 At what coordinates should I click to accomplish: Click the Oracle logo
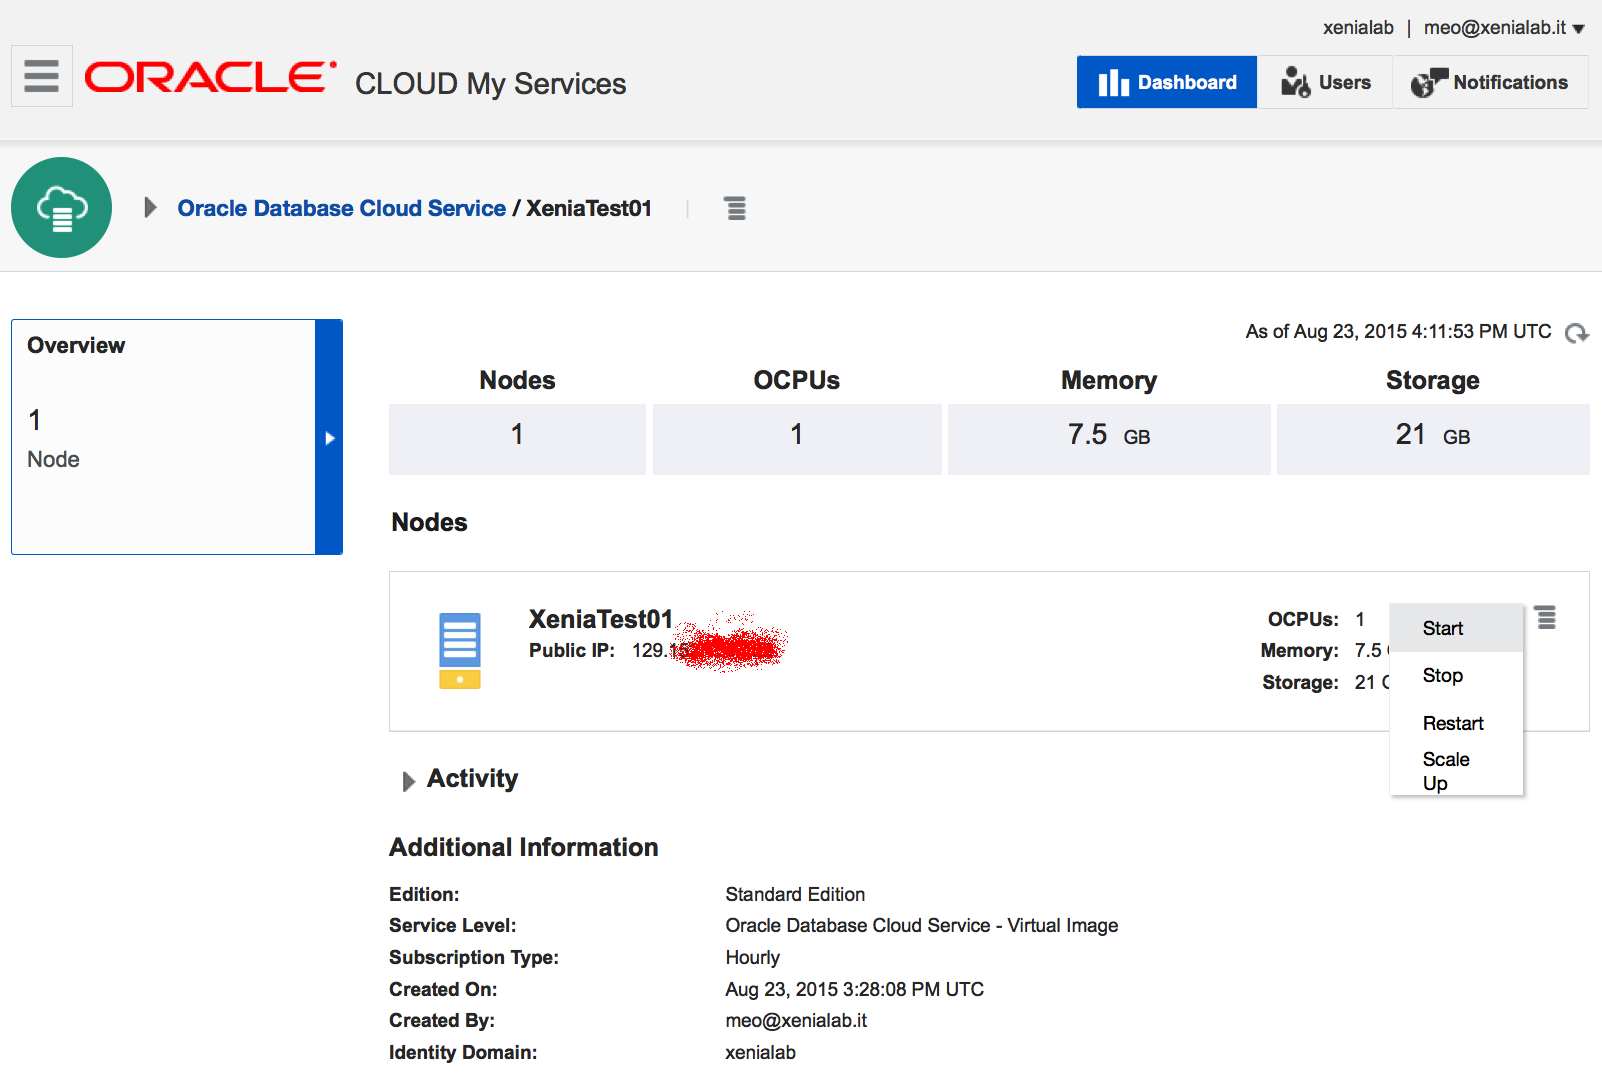[210, 78]
